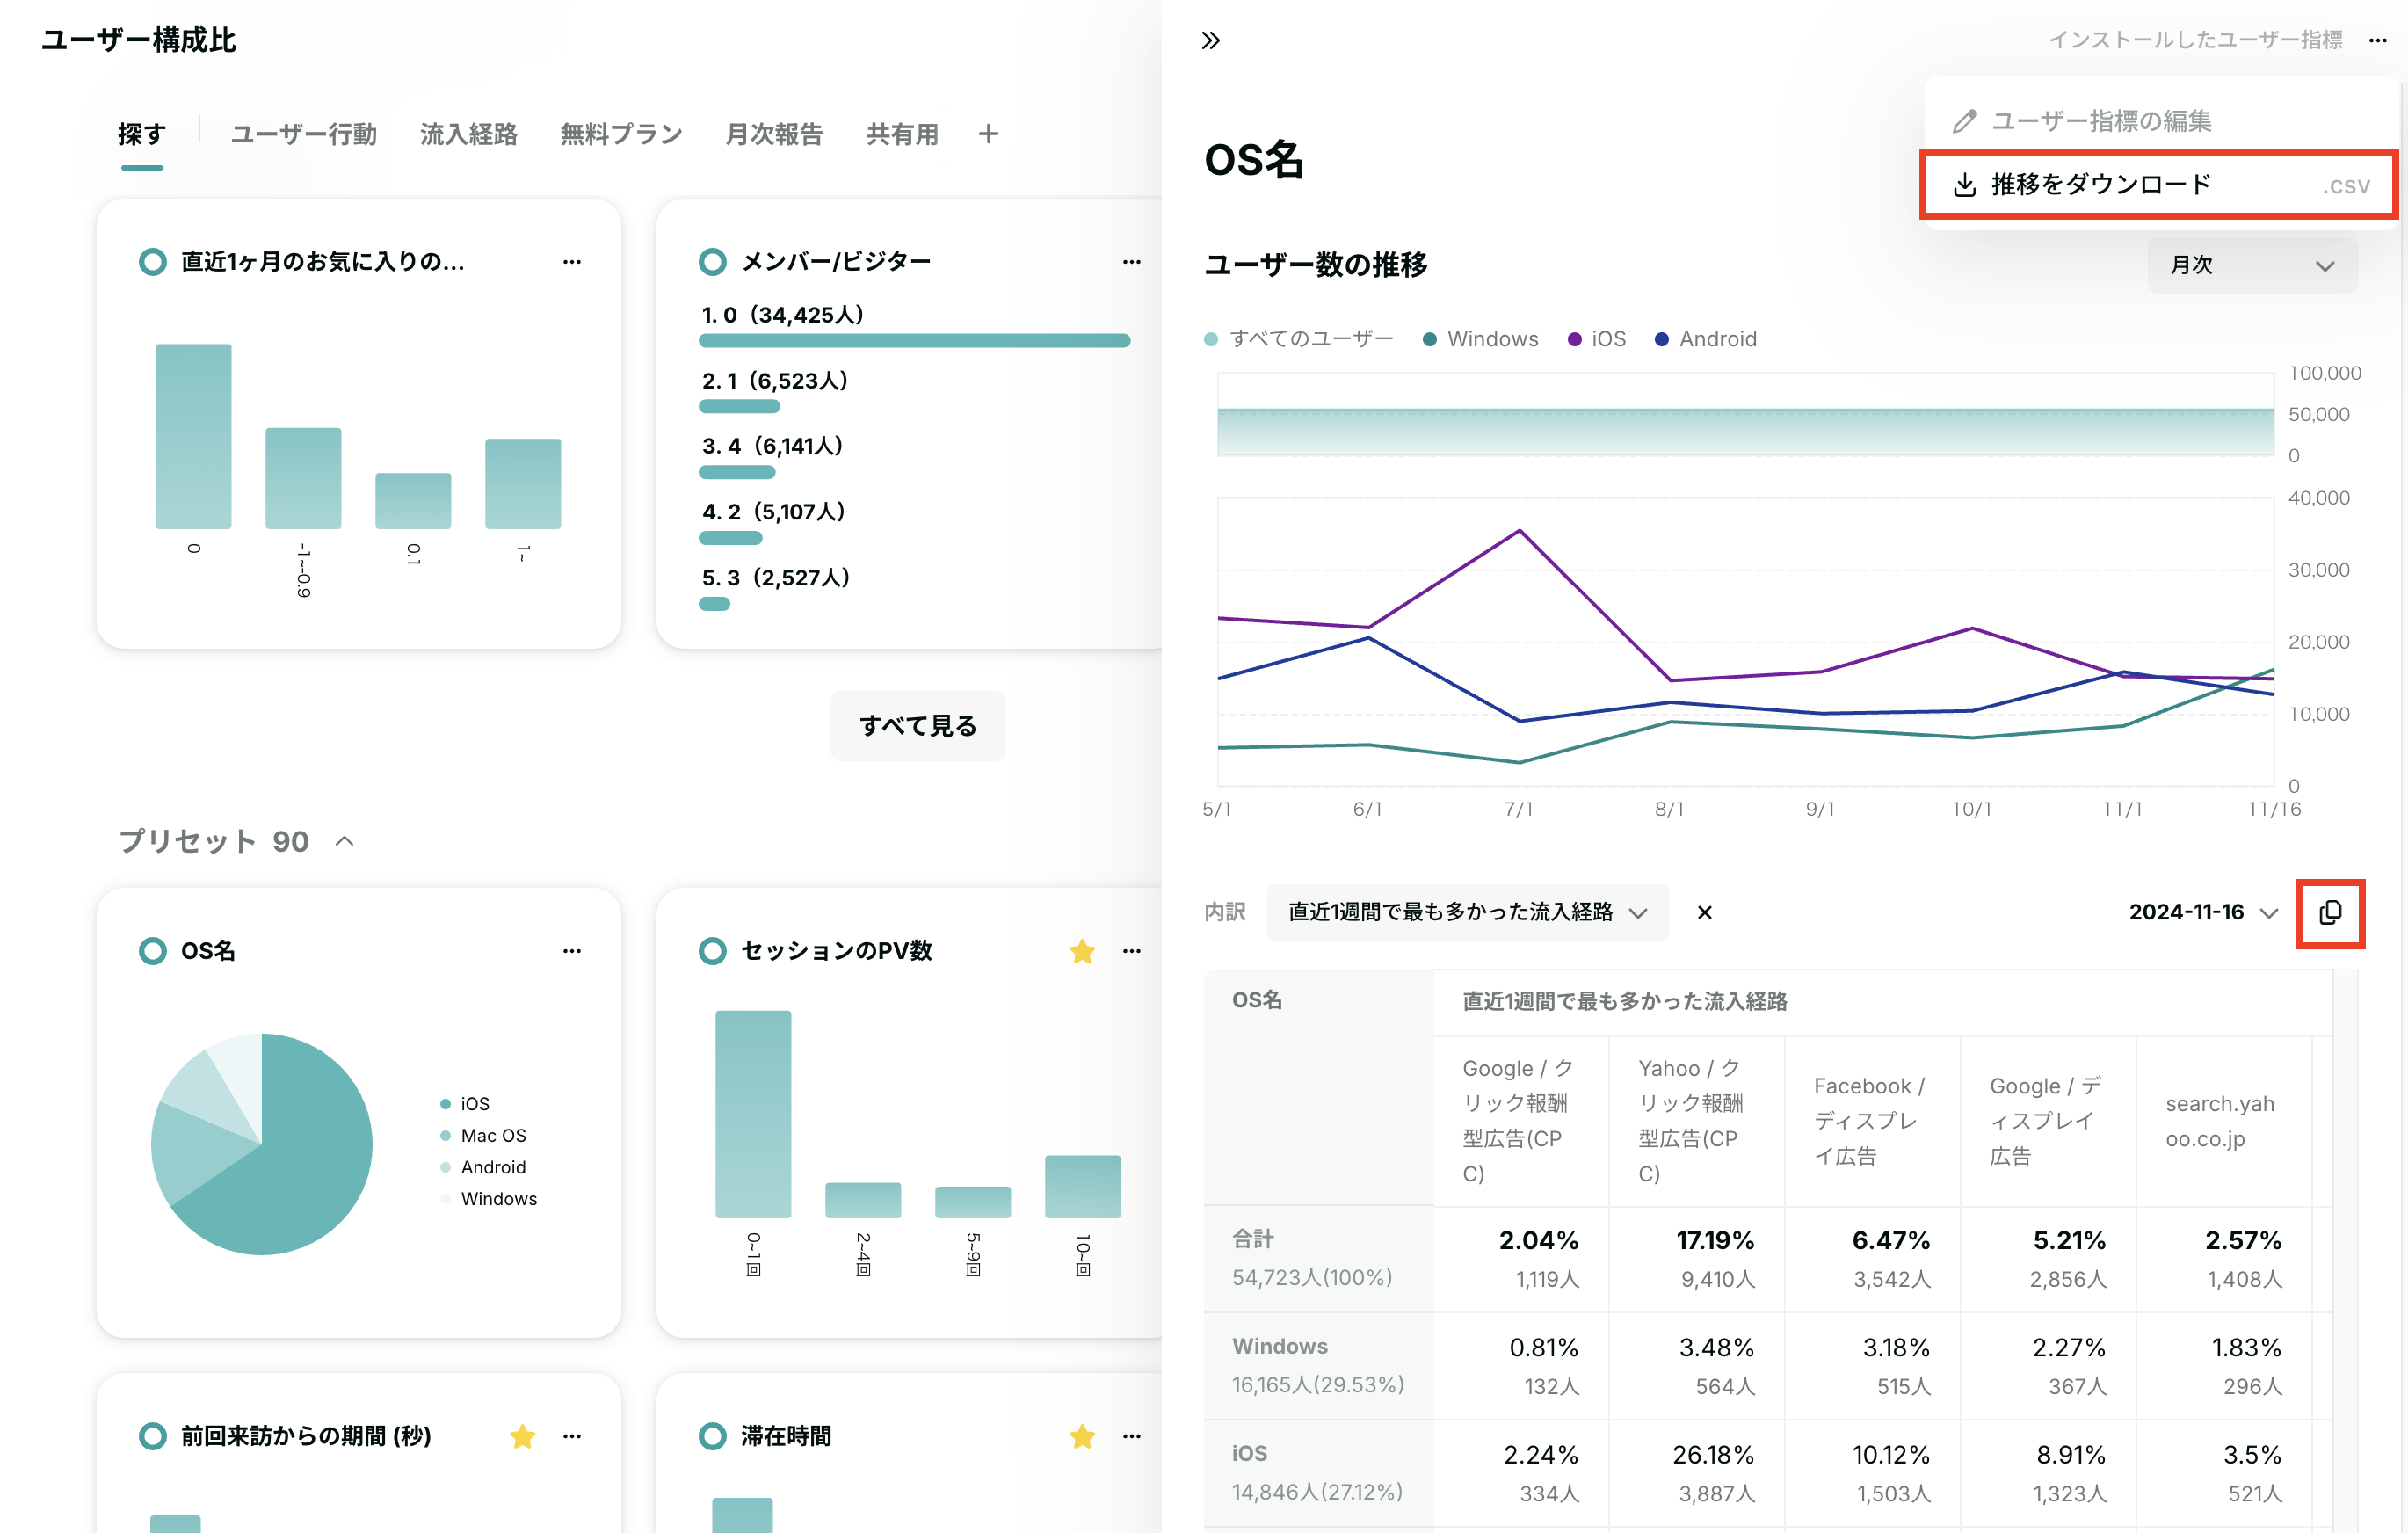Toggle すべてのユーザー series in chart legend
The image size is (2408, 1533).
tap(1298, 339)
